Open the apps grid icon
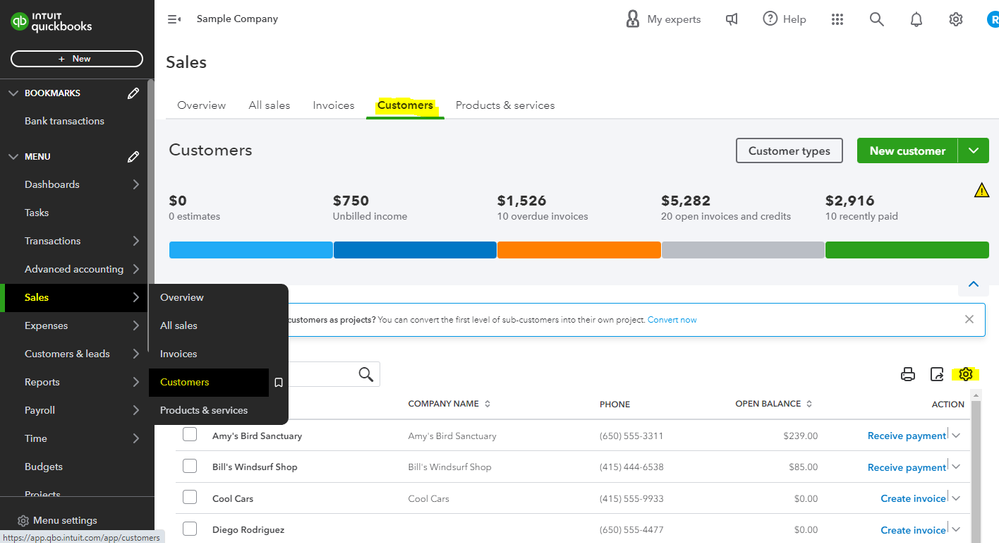Viewport: 999px width, 543px height. coord(837,19)
